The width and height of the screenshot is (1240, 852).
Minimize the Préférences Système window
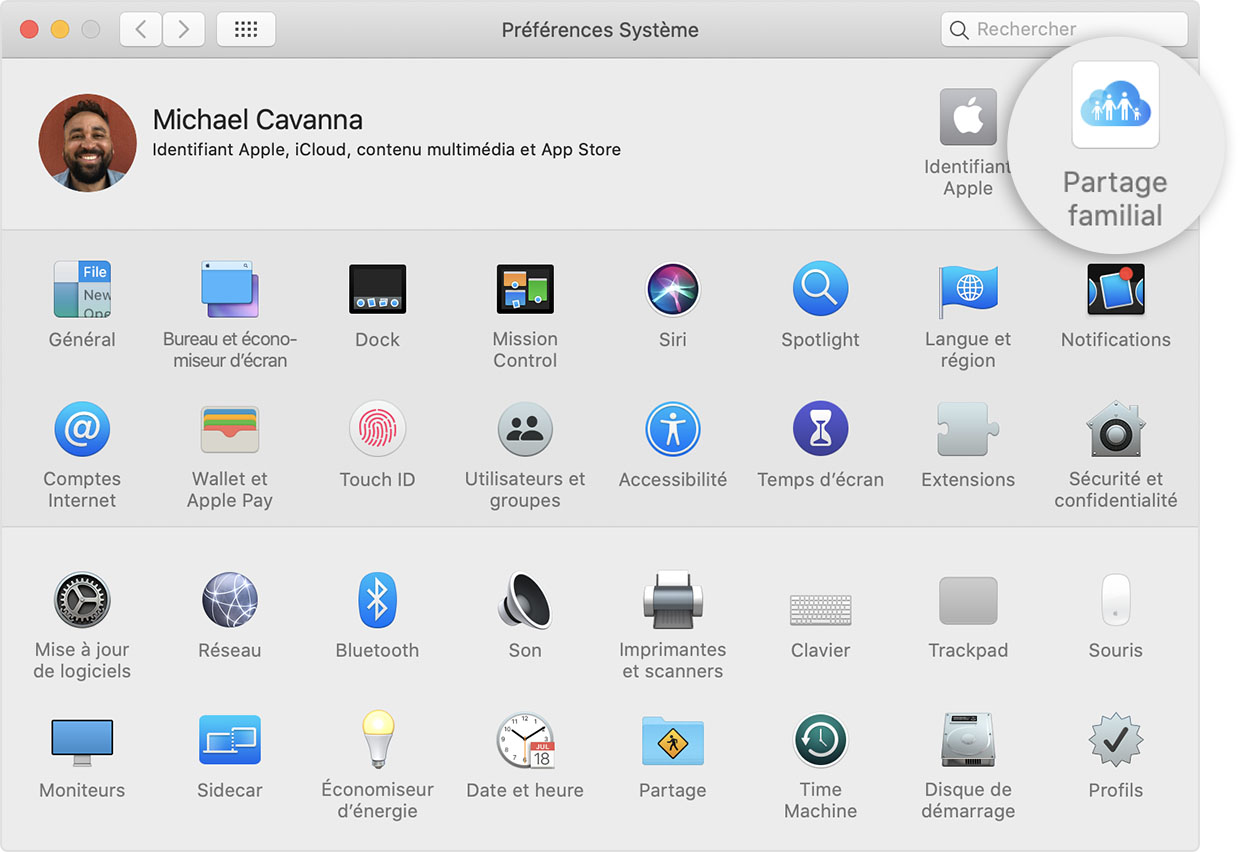tap(60, 29)
